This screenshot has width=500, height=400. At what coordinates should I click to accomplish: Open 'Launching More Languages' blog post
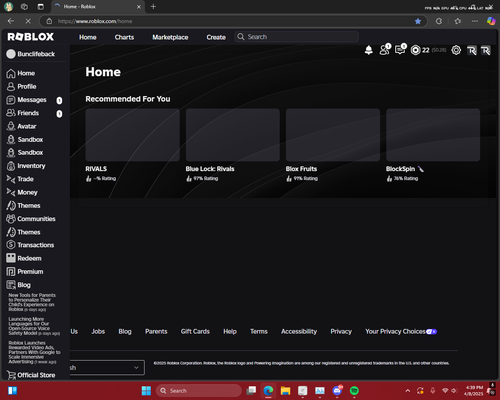(x=34, y=326)
